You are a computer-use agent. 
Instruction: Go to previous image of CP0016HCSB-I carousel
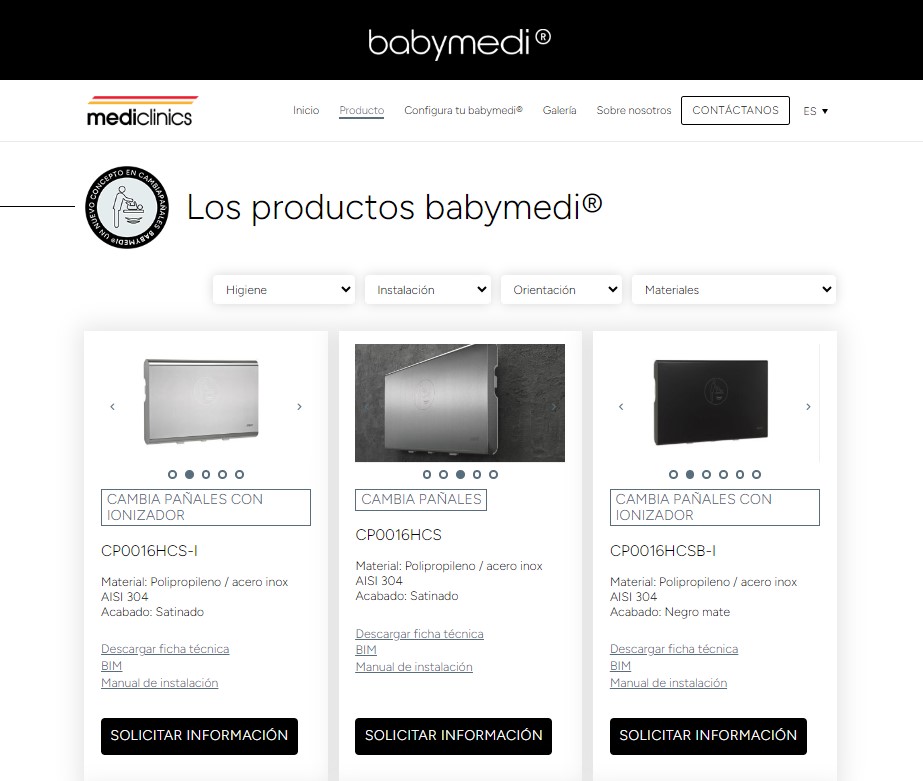click(621, 407)
